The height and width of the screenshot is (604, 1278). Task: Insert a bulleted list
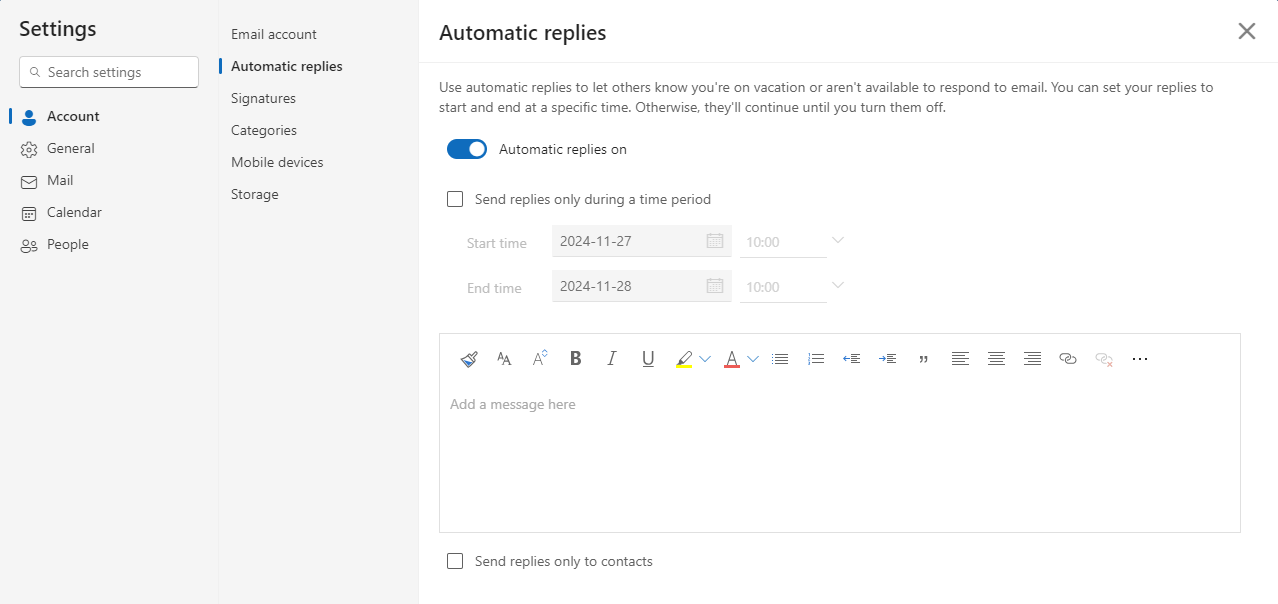tap(780, 359)
